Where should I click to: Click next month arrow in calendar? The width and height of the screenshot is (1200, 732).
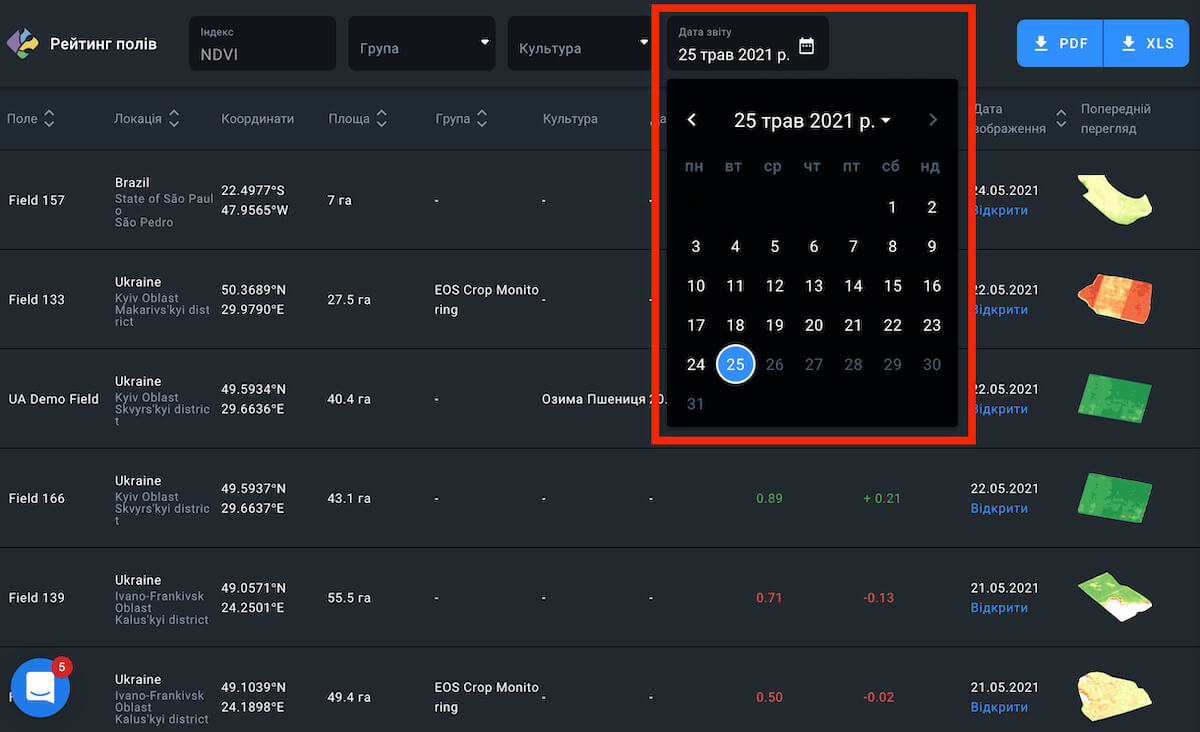coord(933,120)
